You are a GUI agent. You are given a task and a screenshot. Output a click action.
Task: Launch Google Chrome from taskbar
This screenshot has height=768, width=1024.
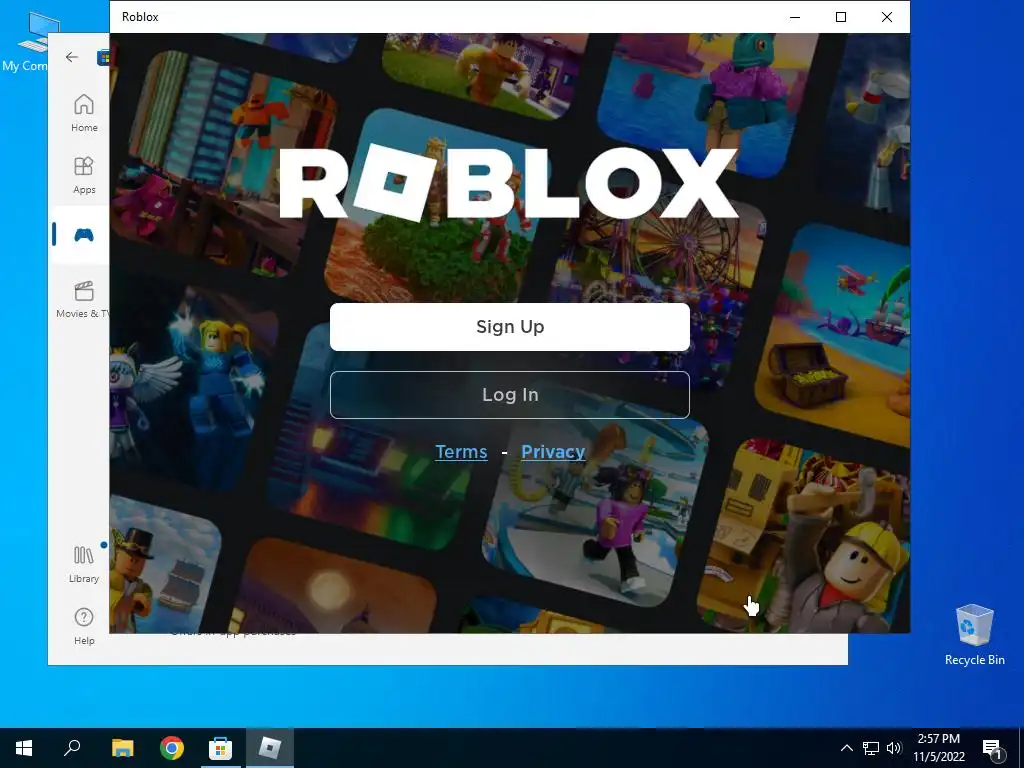172,748
